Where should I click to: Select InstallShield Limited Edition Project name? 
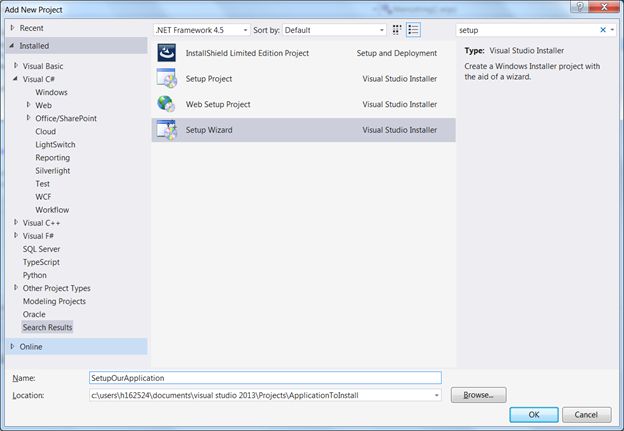tap(247, 53)
